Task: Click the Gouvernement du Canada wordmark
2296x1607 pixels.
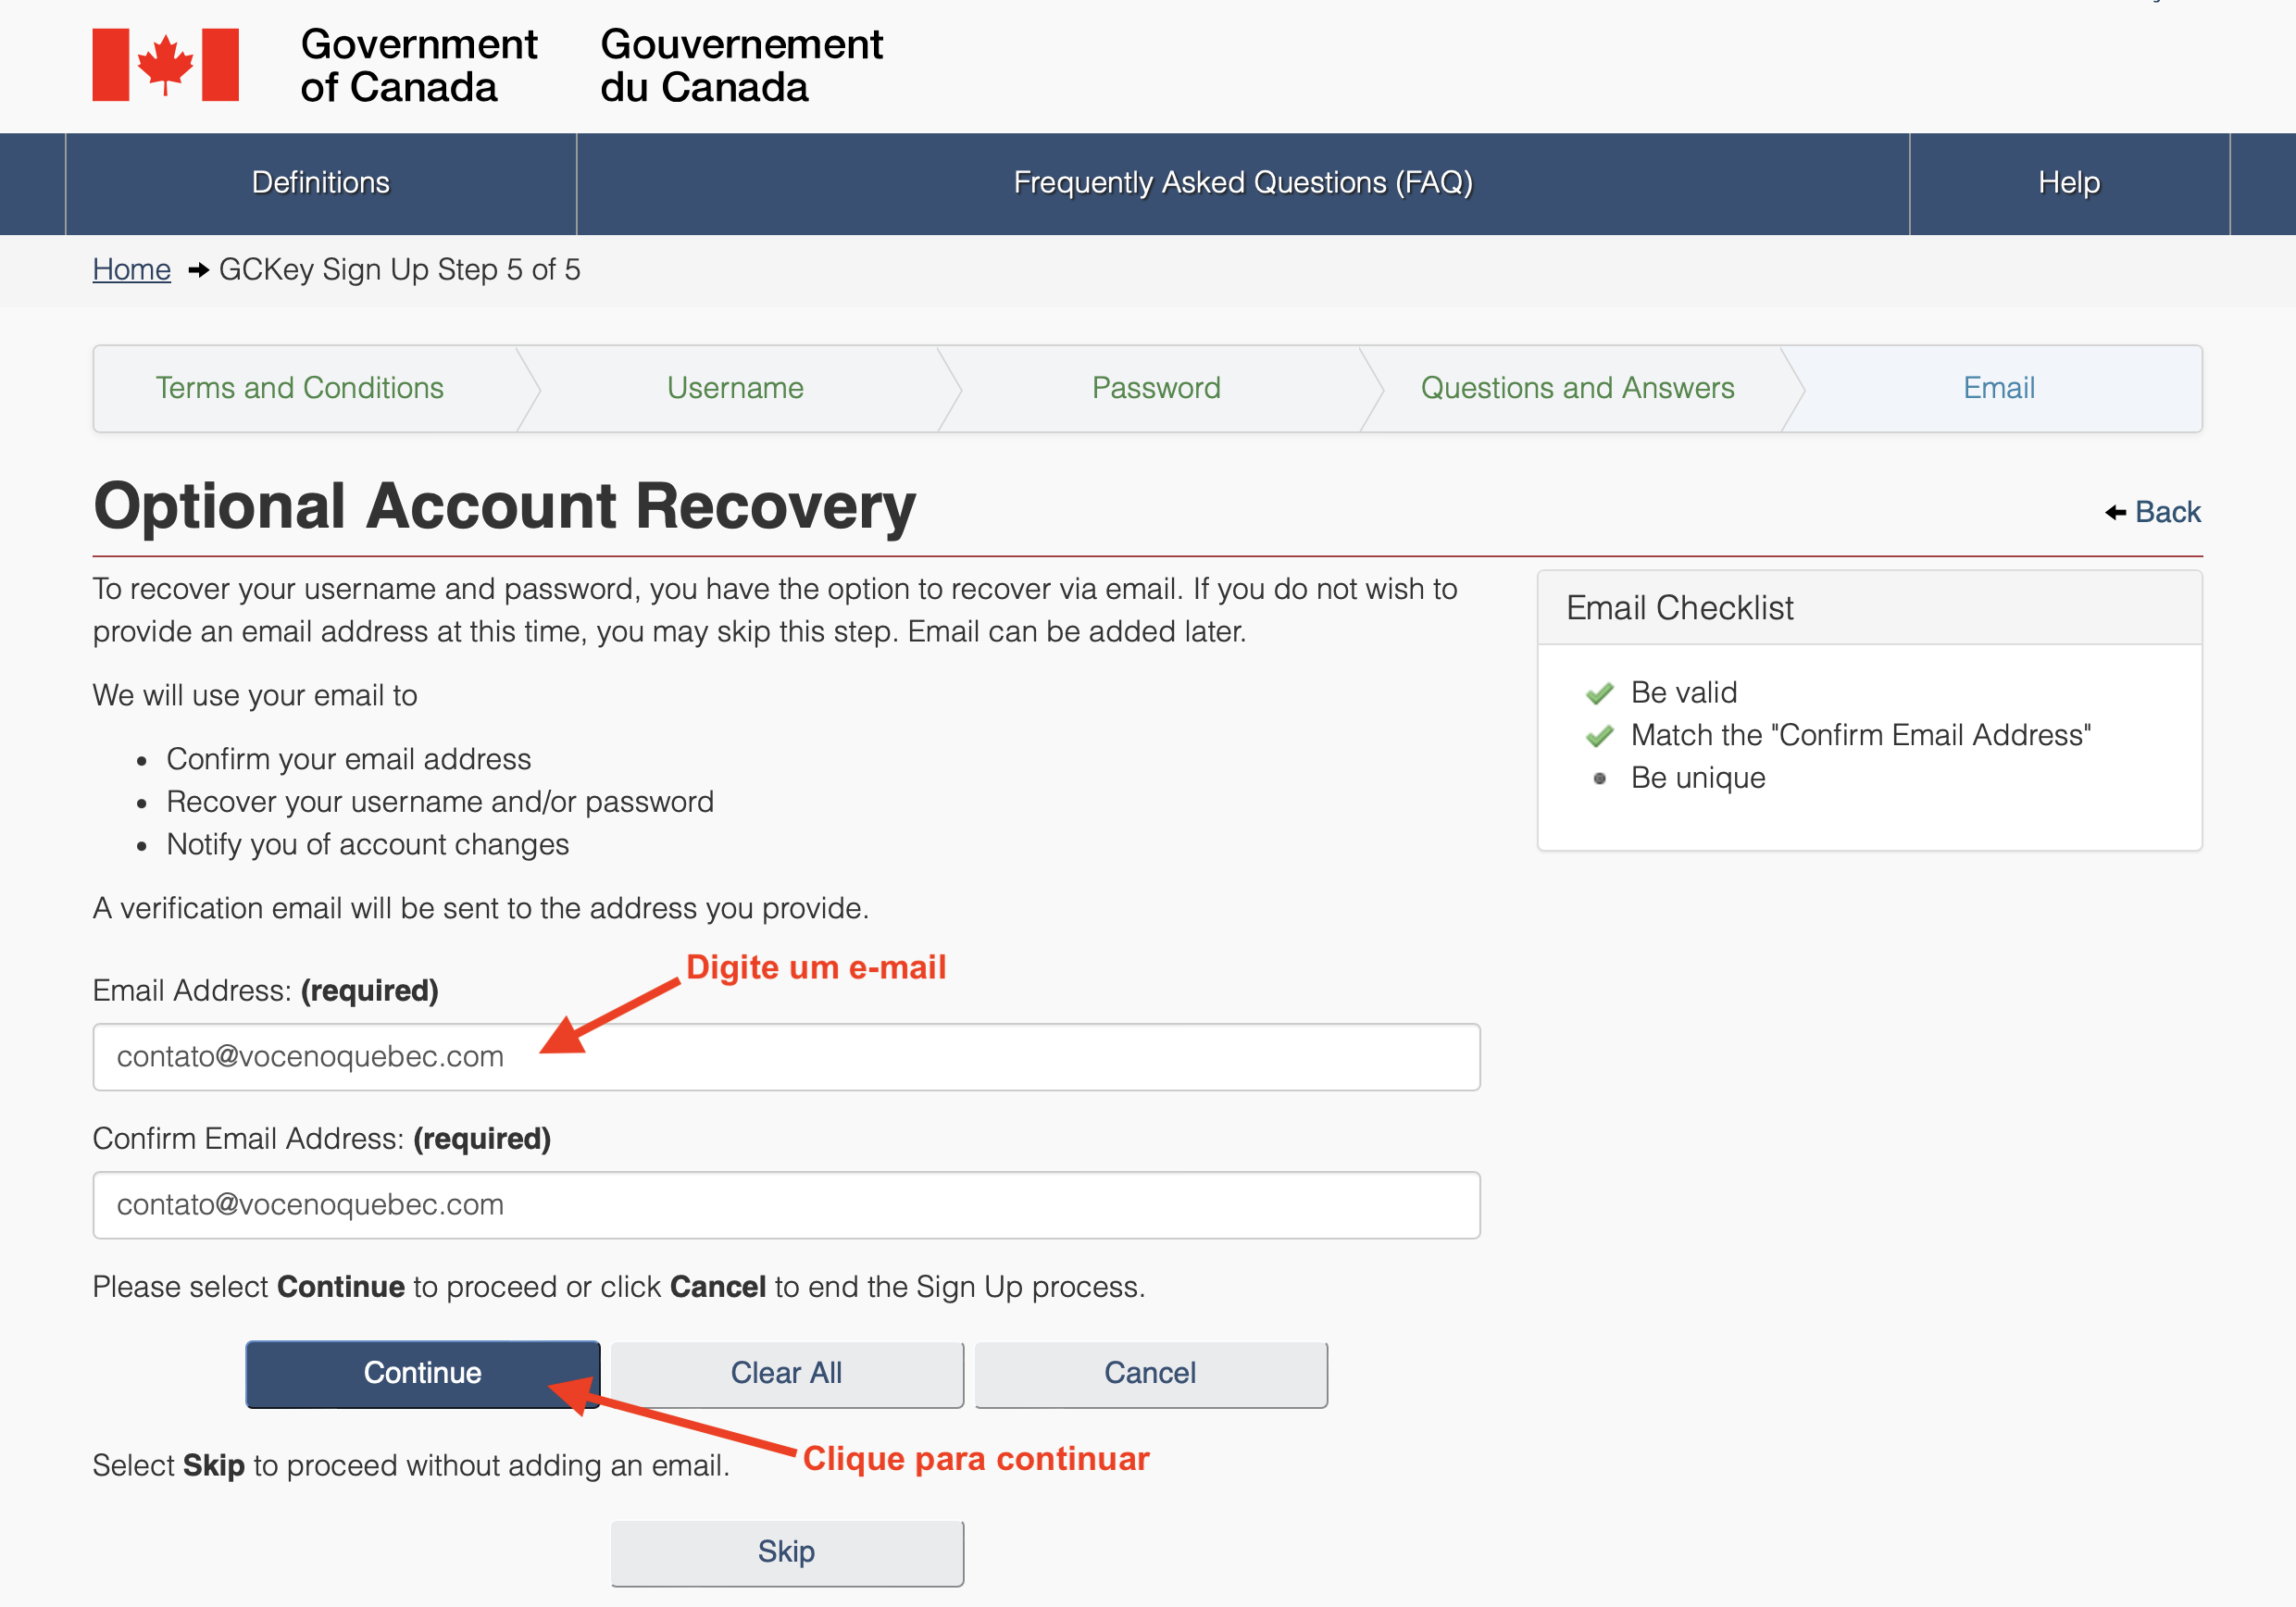Action: coord(741,66)
